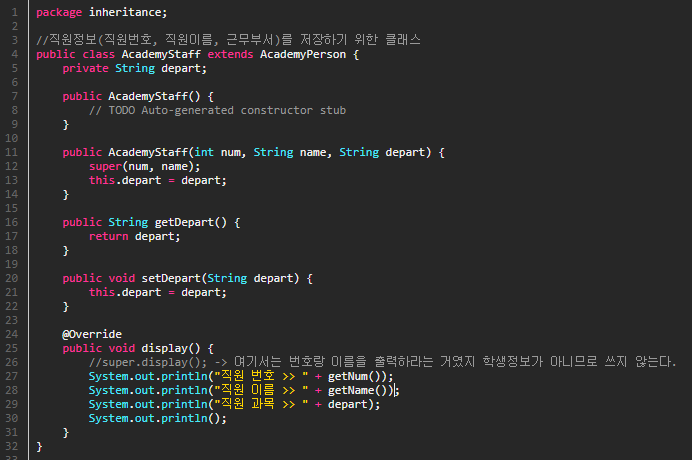Click line number 28 in the gutter
Viewport: 692px width, 460px height.
12,390
